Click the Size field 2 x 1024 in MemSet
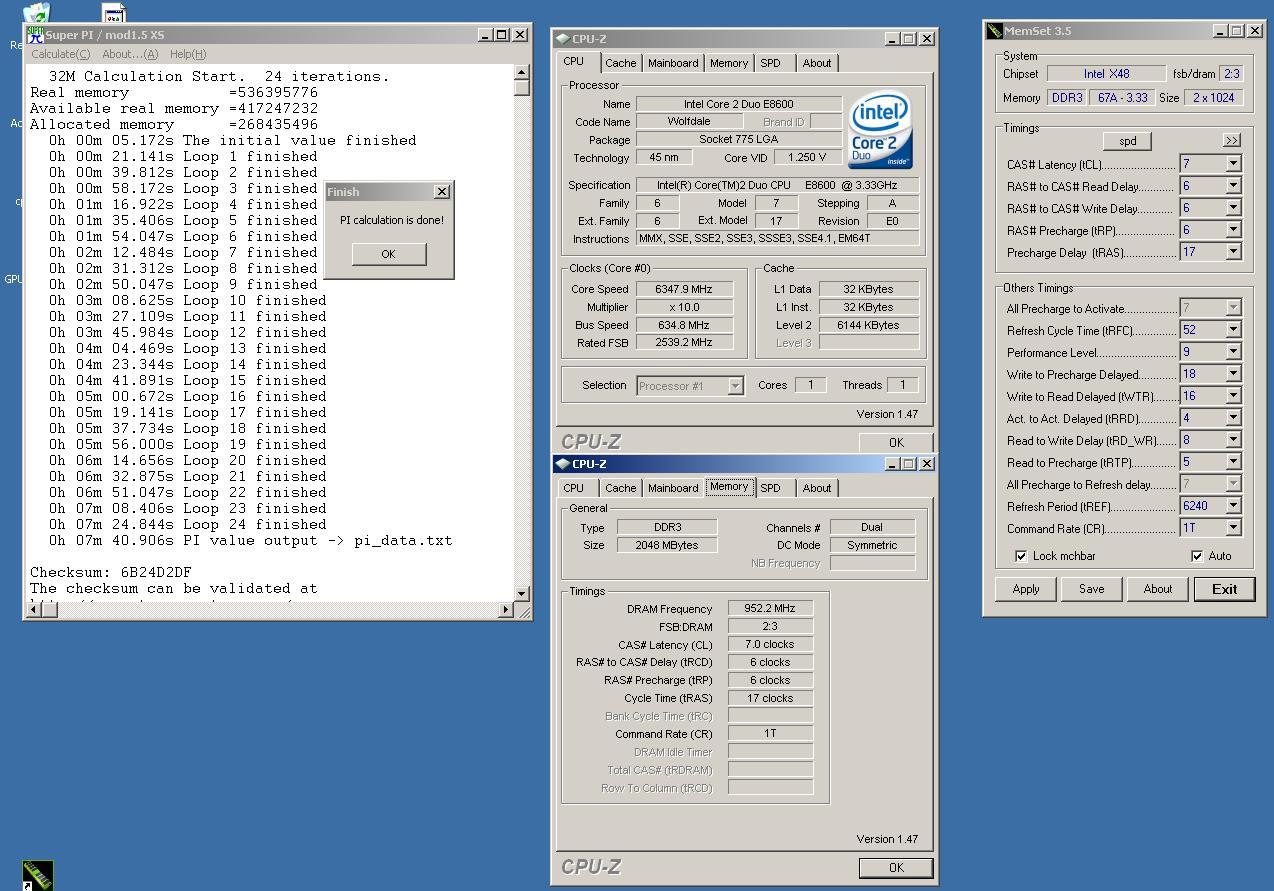 (x=1213, y=98)
